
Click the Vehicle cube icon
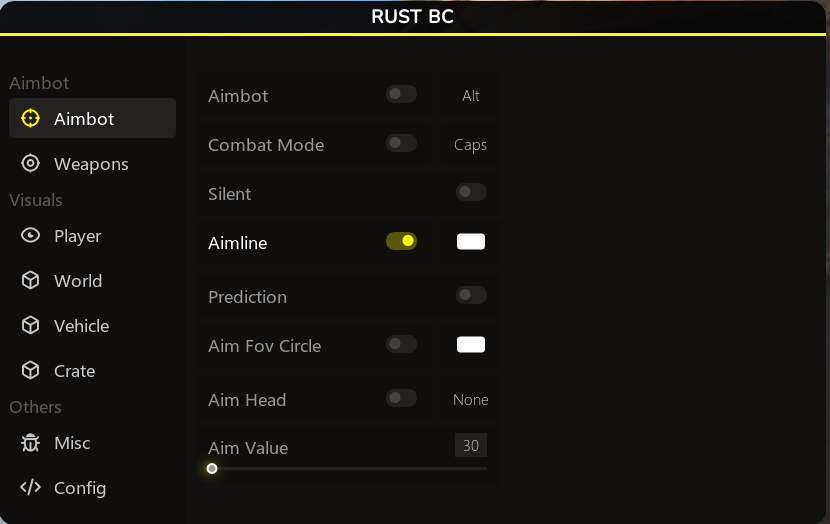(31, 326)
